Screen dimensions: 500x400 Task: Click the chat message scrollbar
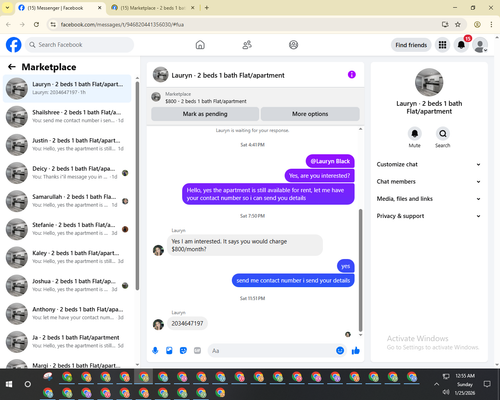[360, 270]
